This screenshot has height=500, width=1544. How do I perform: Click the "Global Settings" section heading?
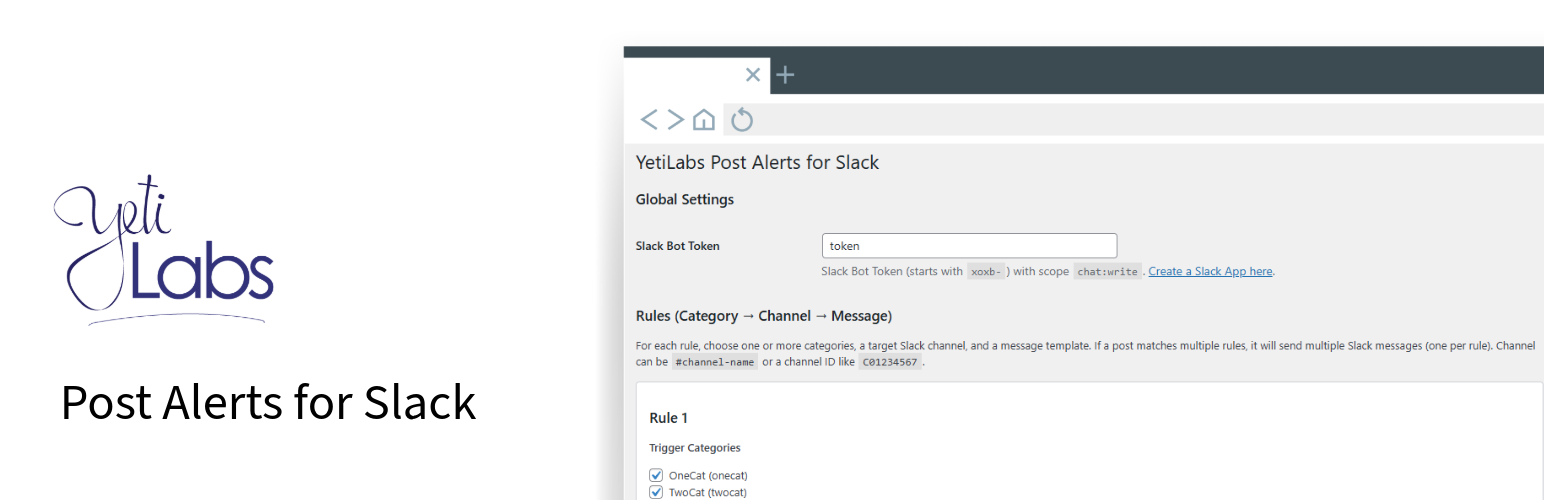(x=684, y=200)
